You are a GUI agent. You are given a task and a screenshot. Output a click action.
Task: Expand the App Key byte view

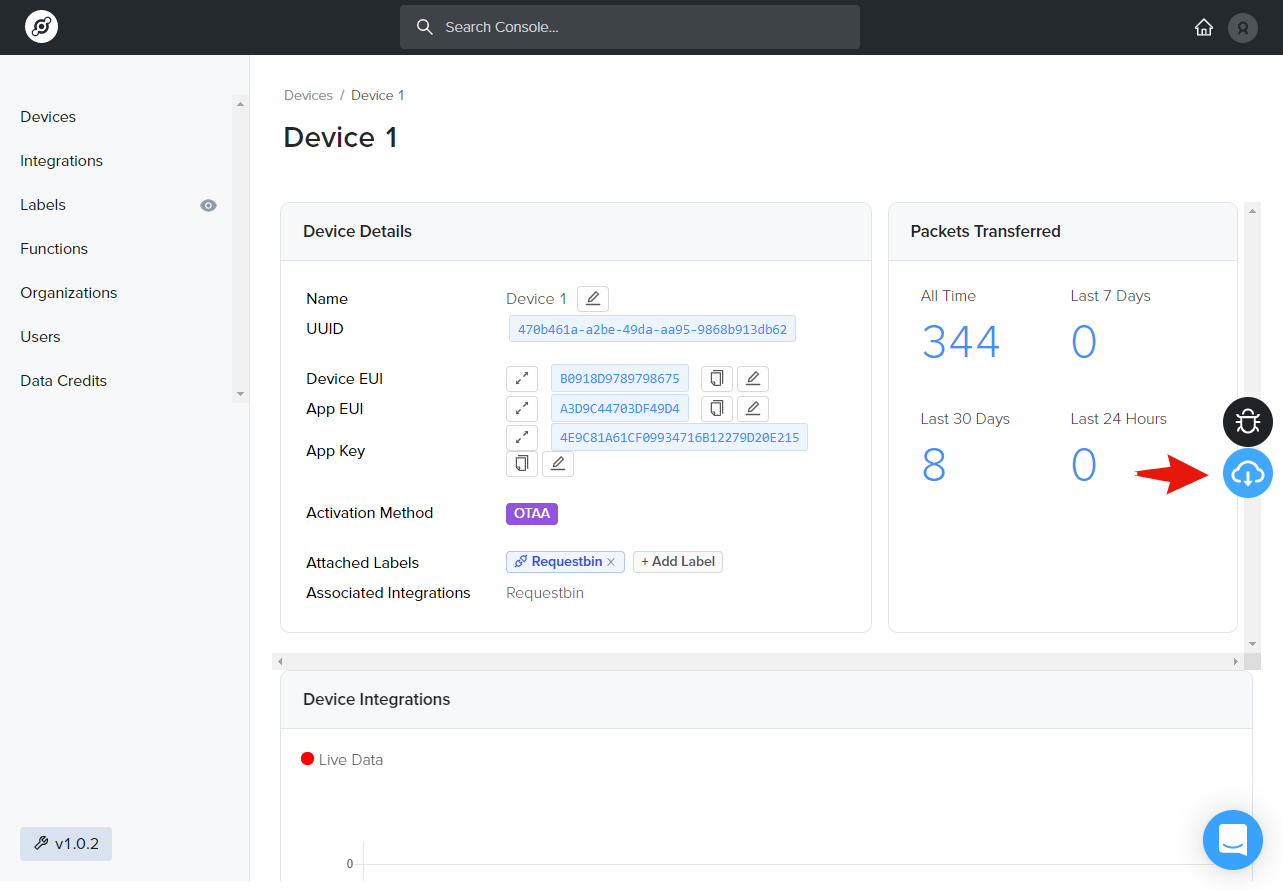tap(522, 438)
